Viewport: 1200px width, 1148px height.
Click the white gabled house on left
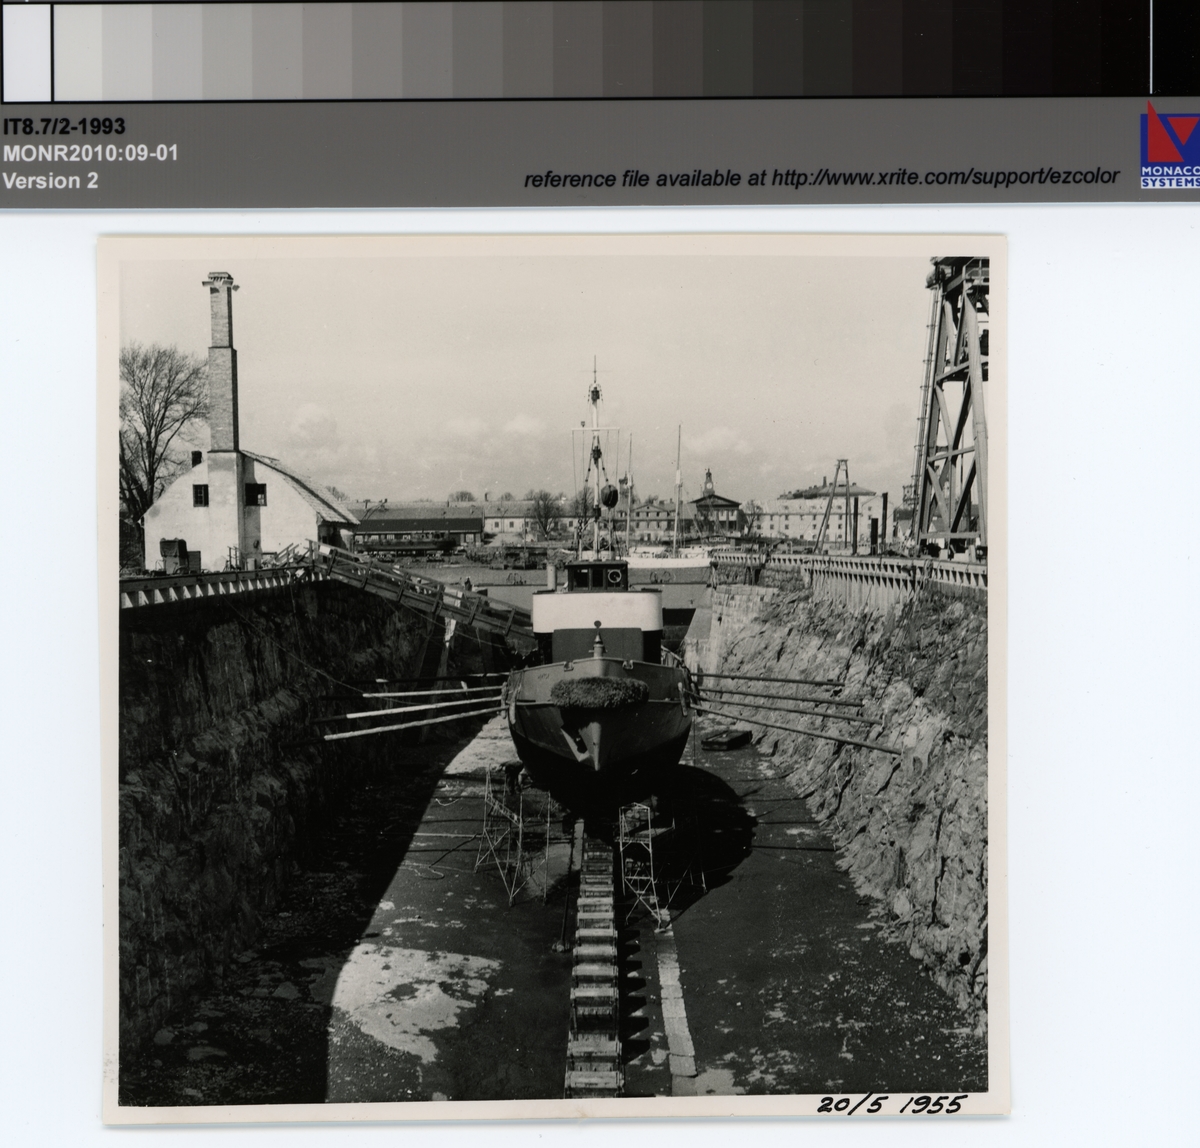(240, 510)
